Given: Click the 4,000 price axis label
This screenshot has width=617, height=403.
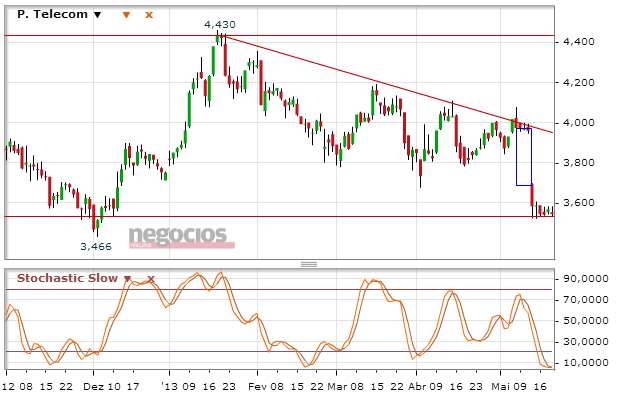Looking at the screenshot, I should 579,123.
